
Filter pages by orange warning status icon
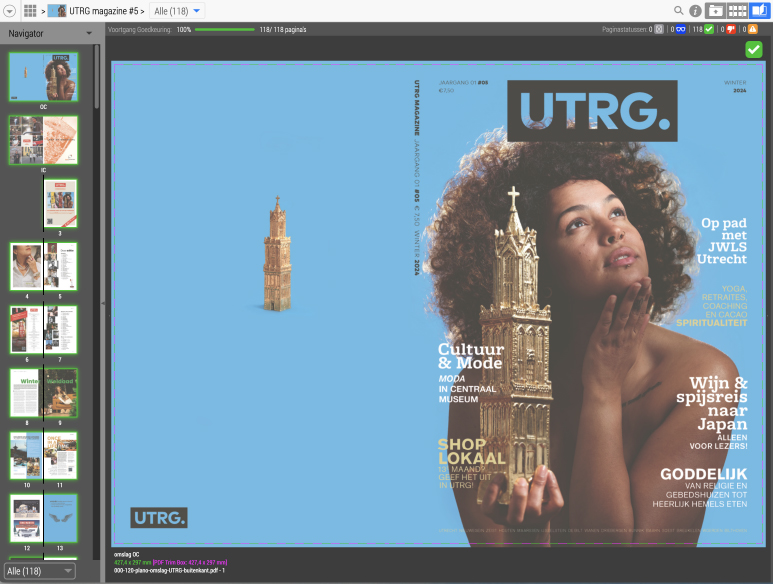pyautogui.click(x=753, y=30)
